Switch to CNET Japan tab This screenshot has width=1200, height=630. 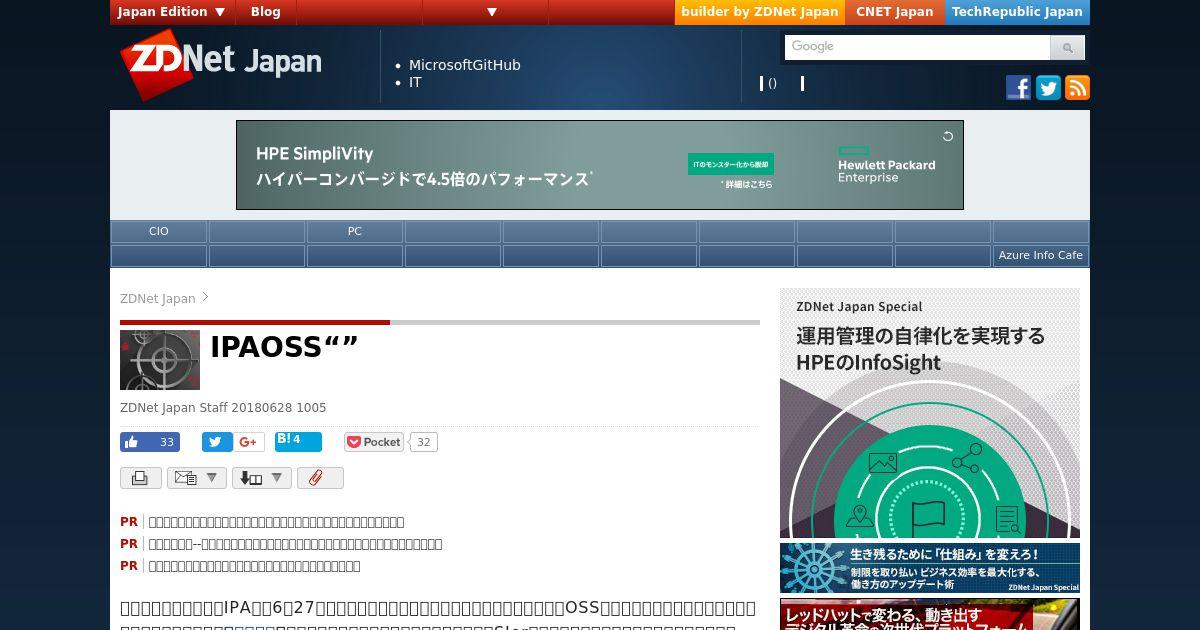point(894,12)
